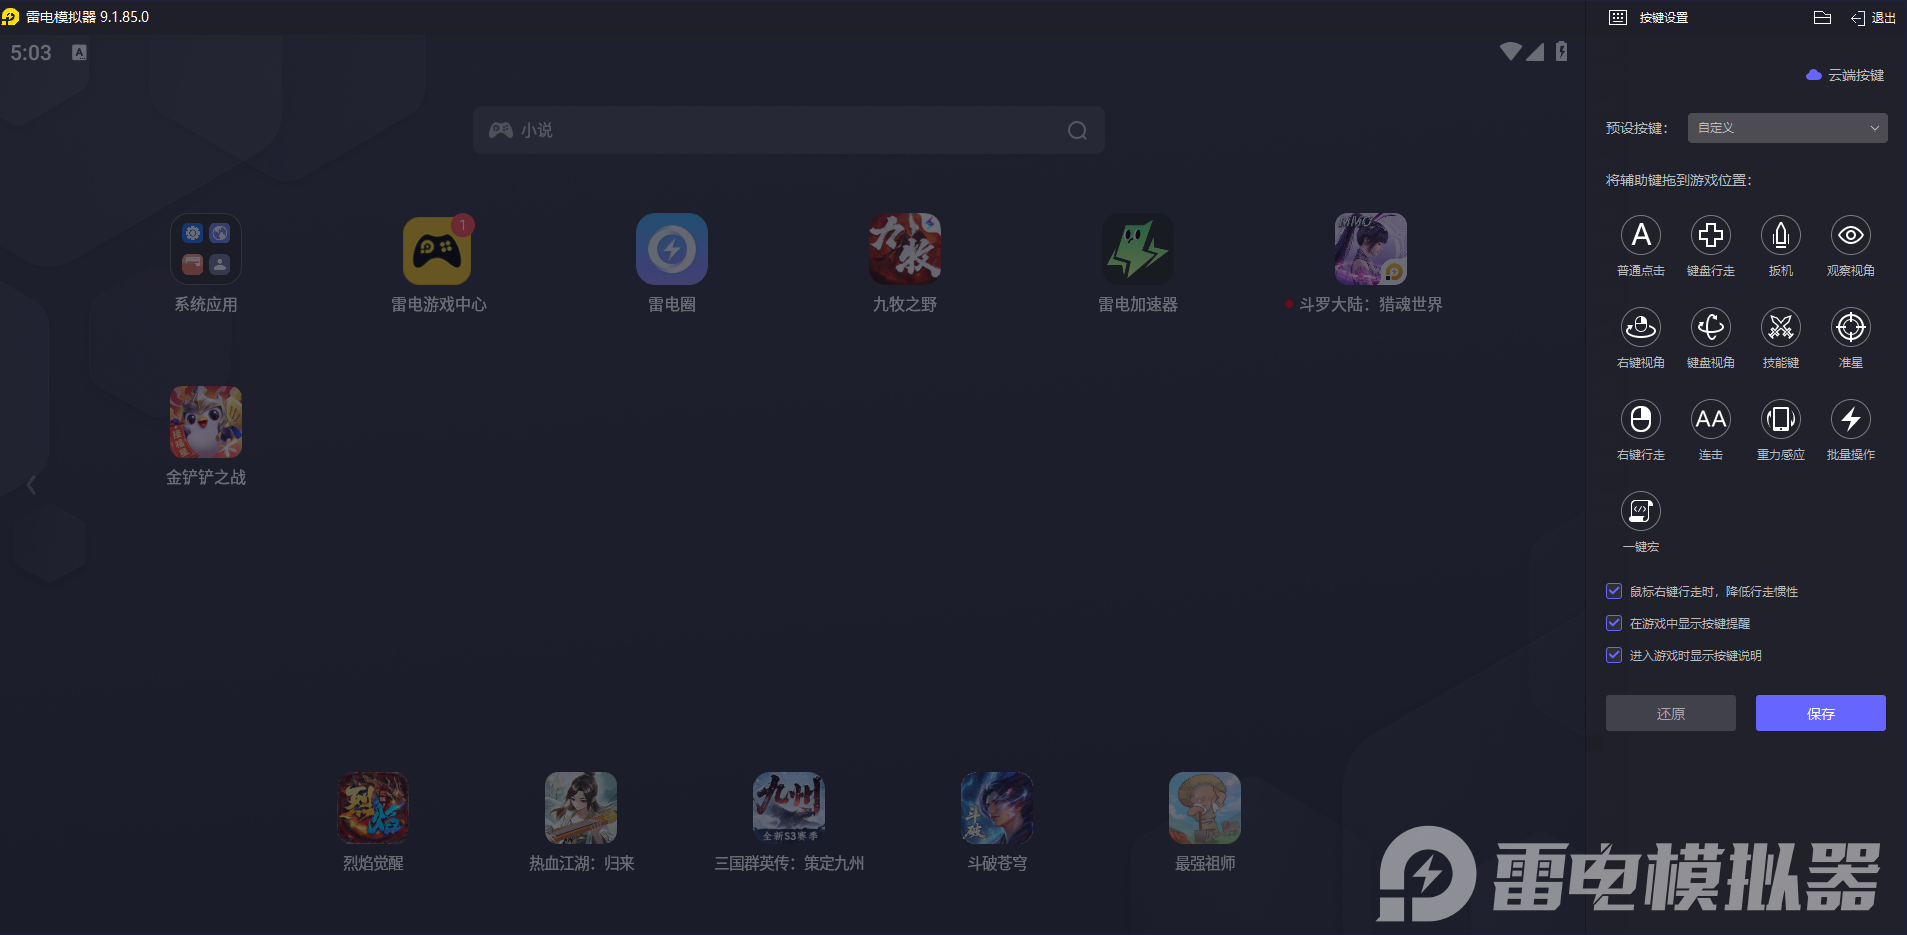Screen dimensions: 1907x935
Task: Toggle 鼠标右键行走时，降低行走惯性 checkbox
Action: (1613, 591)
